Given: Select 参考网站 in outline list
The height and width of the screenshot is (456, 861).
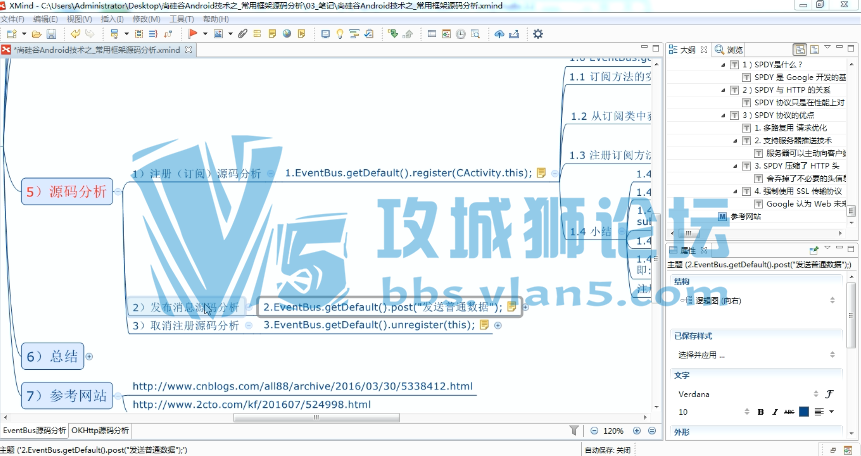Looking at the screenshot, I should (x=746, y=216).
